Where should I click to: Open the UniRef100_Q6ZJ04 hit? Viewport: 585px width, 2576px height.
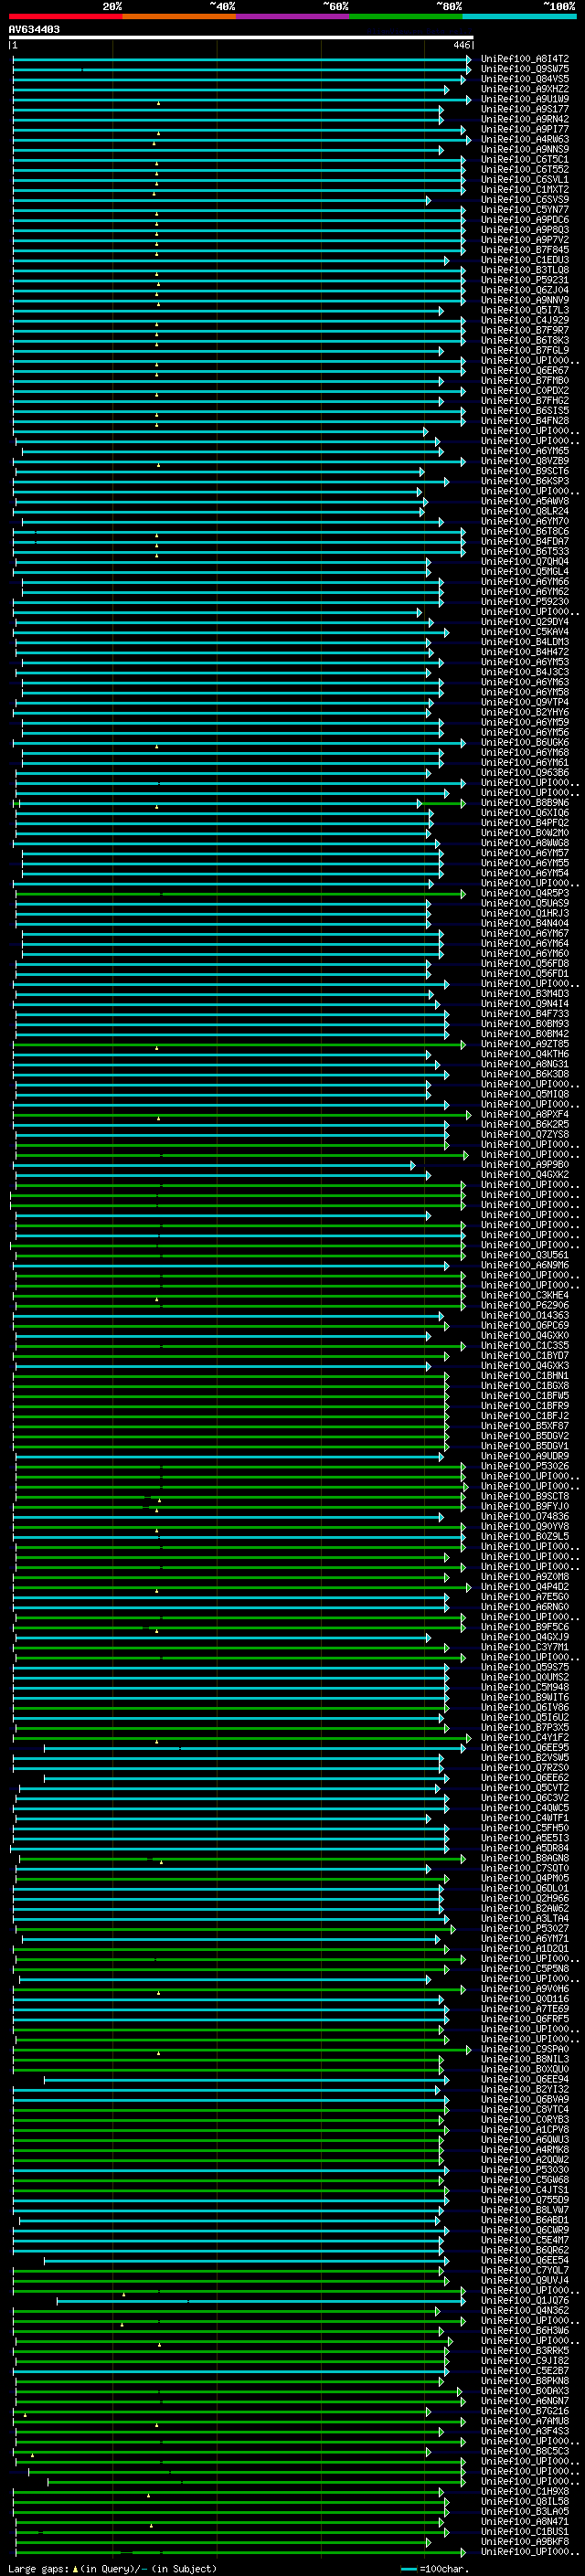(525, 290)
